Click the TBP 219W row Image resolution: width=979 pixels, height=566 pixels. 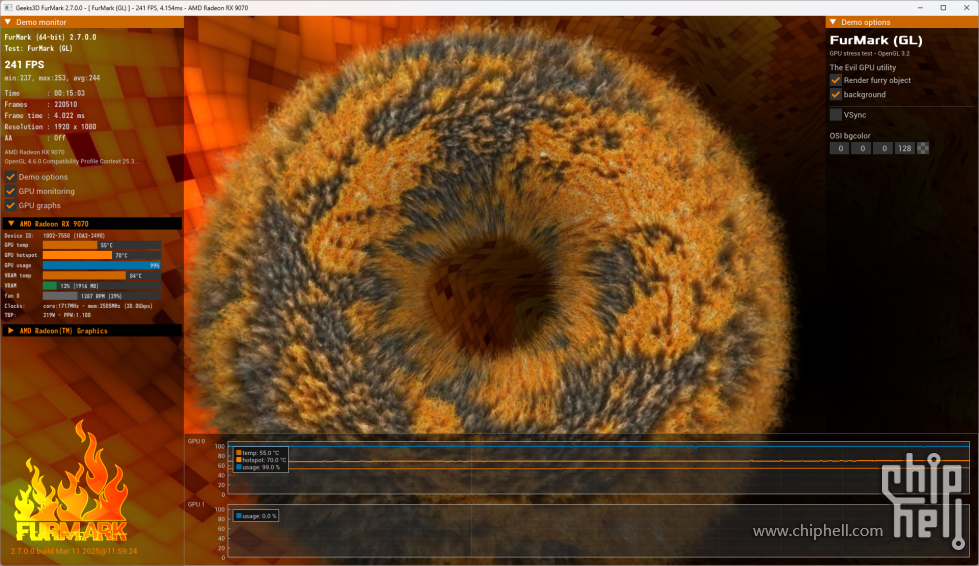pos(47,315)
